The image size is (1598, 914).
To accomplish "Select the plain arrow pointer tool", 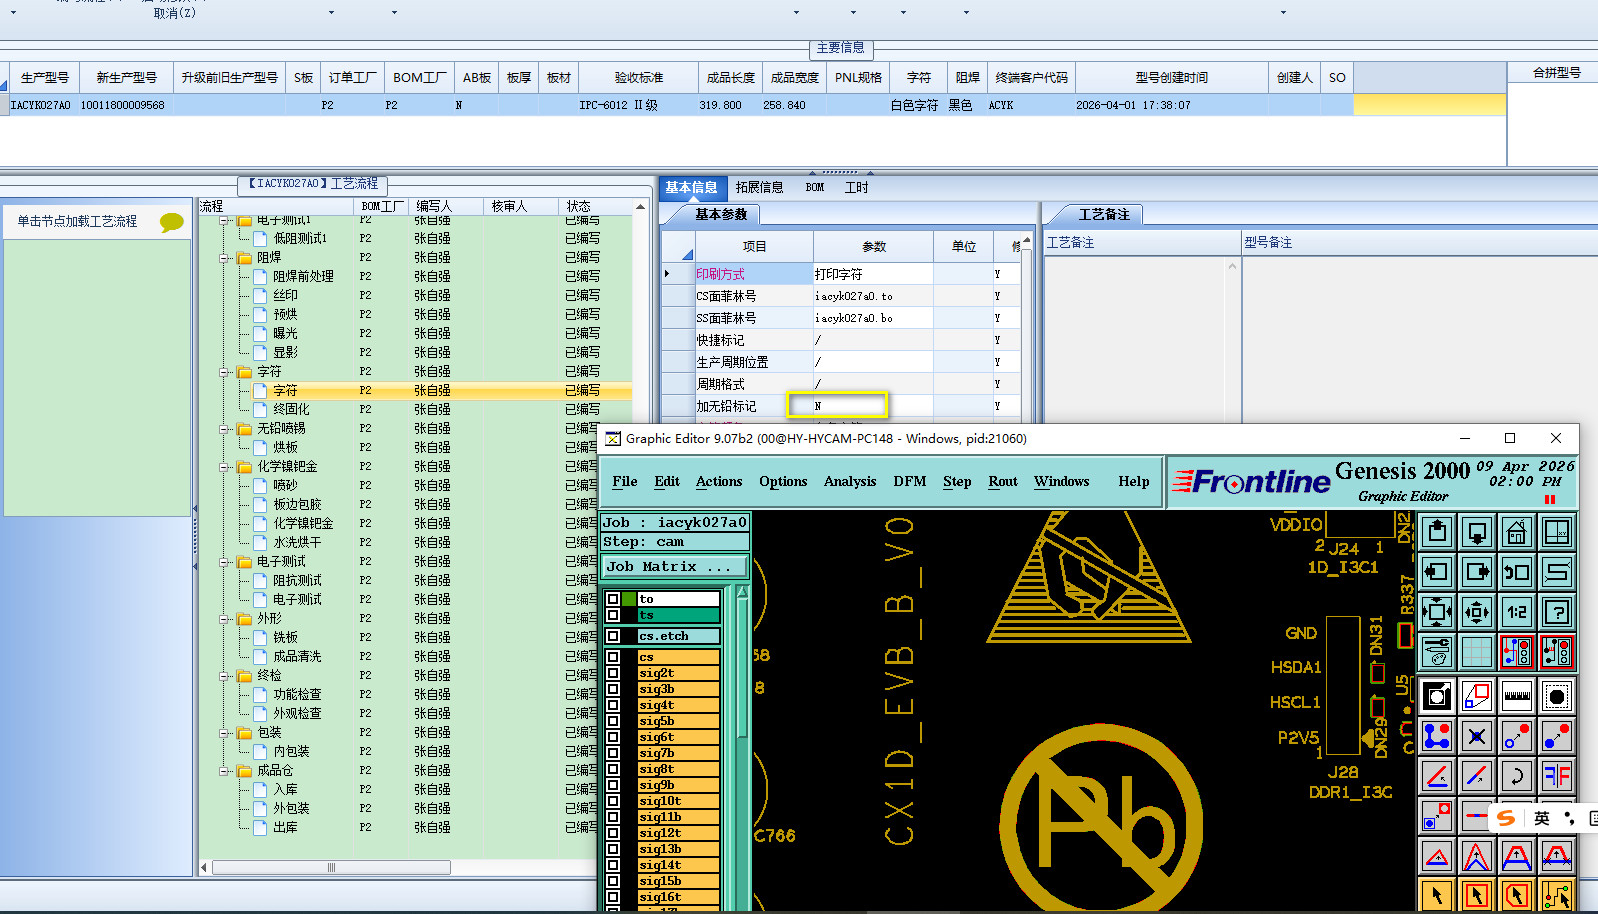I will tap(1437, 895).
